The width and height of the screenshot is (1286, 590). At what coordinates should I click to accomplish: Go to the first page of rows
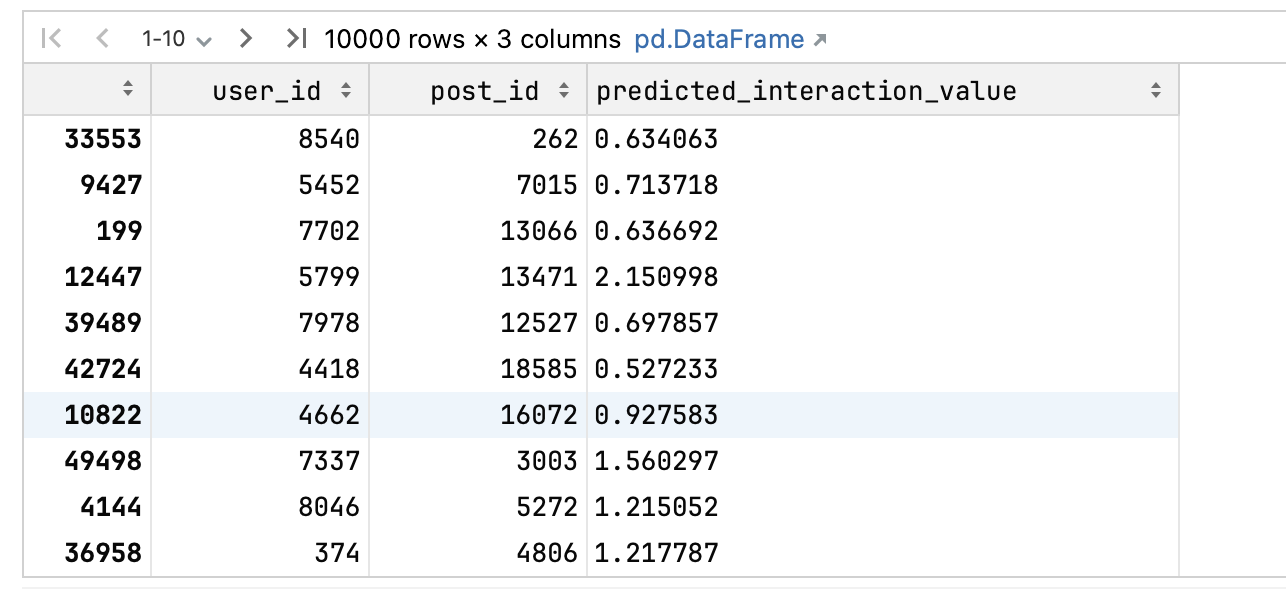click(52, 39)
